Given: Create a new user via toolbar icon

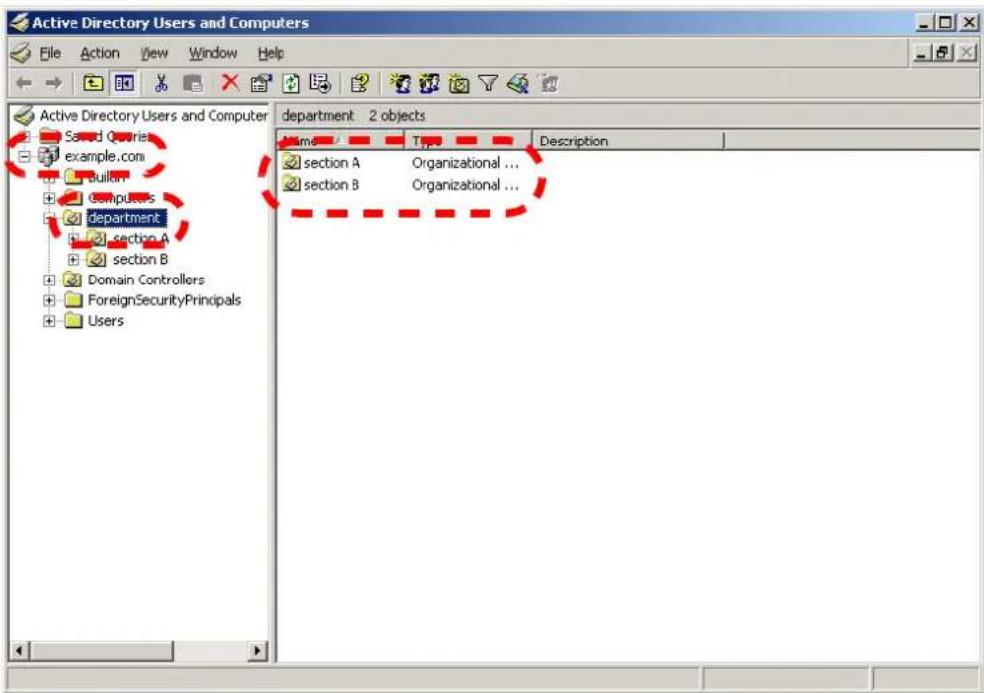Looking at the screenshot, I should (x=400, y=83).
